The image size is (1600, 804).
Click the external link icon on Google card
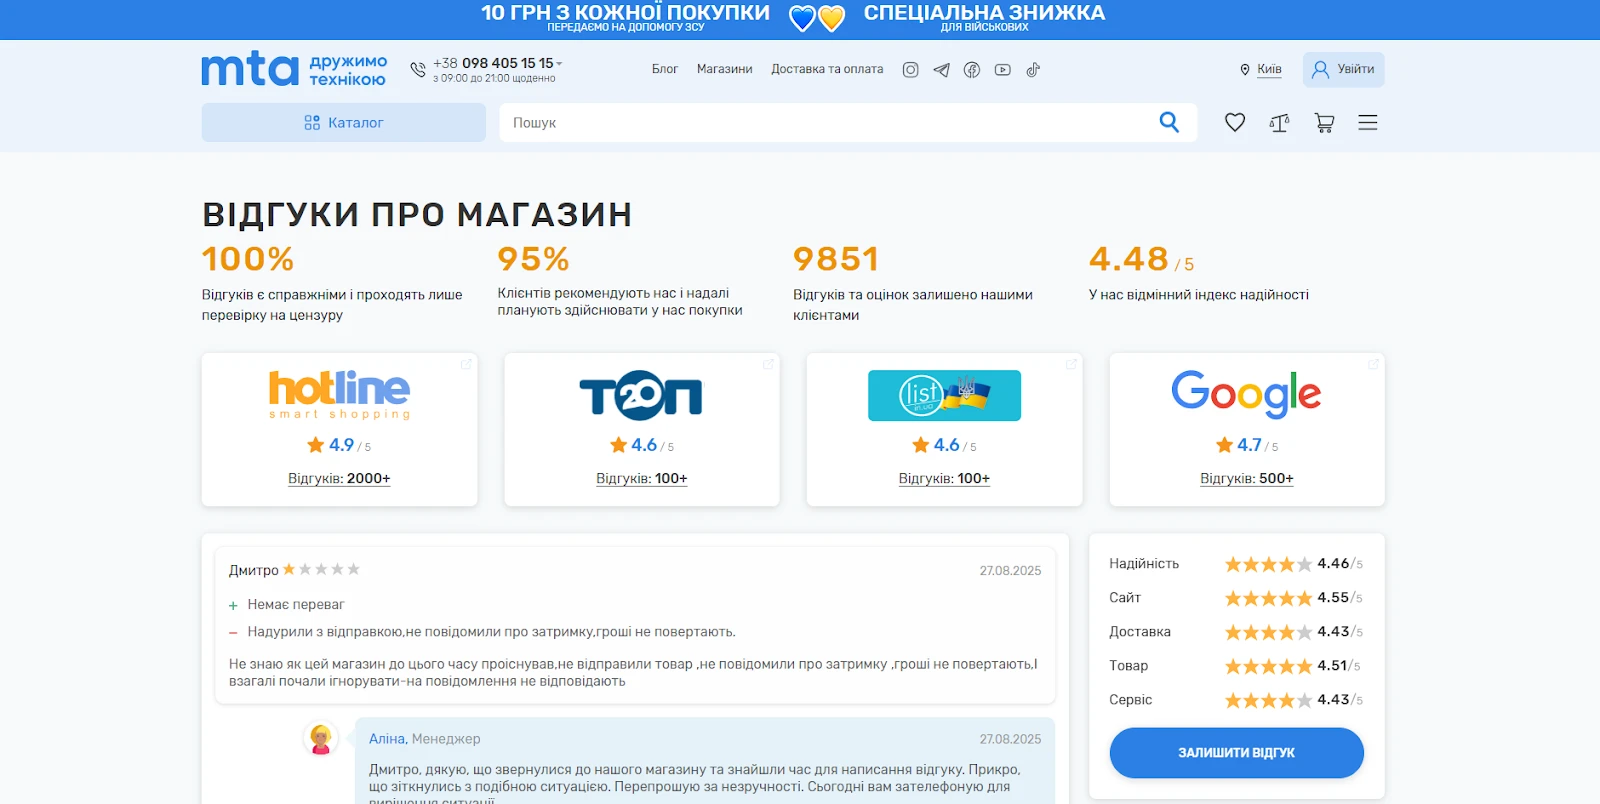point(1373,364)
